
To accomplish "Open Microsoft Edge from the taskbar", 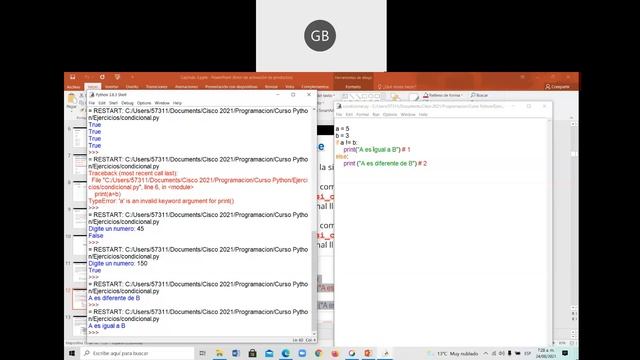I will [285, 353].
